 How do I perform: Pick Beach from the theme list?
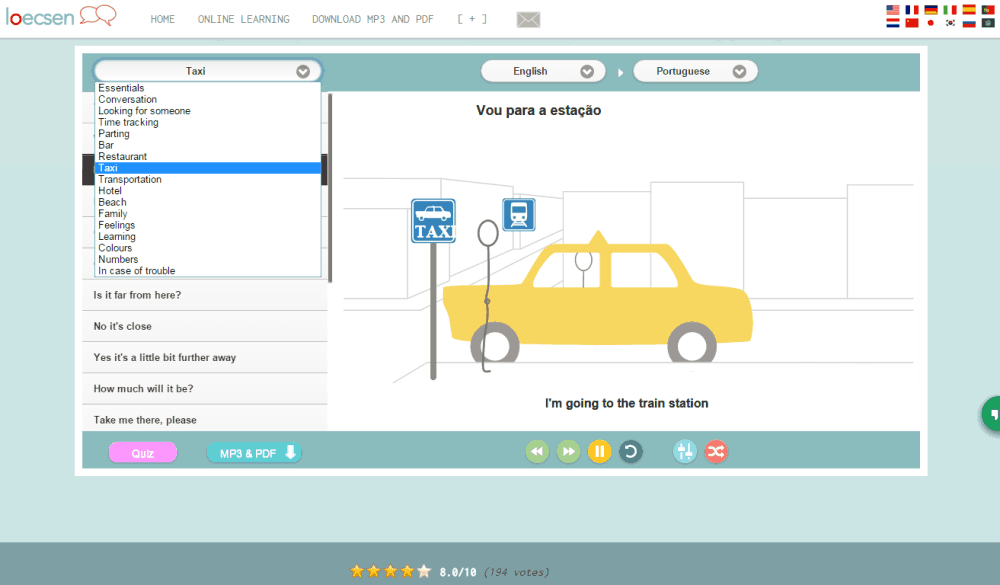coord(208,202)
